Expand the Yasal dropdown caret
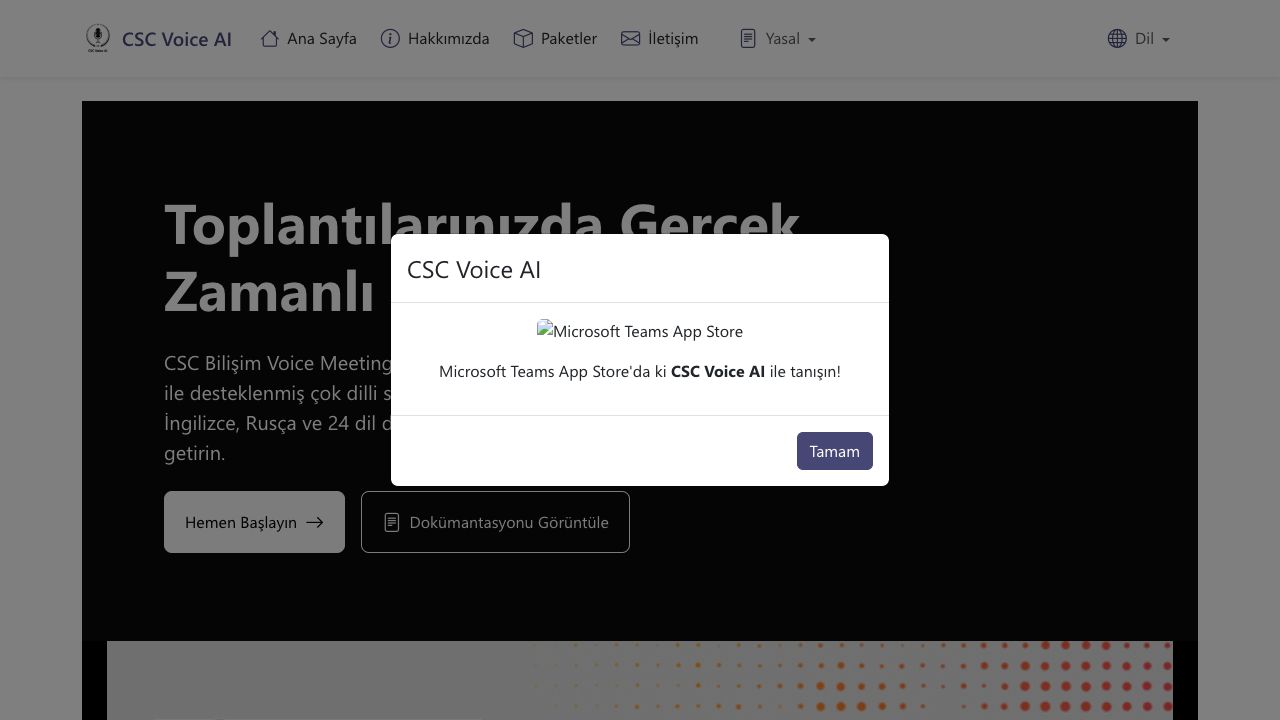1280x720 pixels. pyautogui.click(x=812, y=40)
